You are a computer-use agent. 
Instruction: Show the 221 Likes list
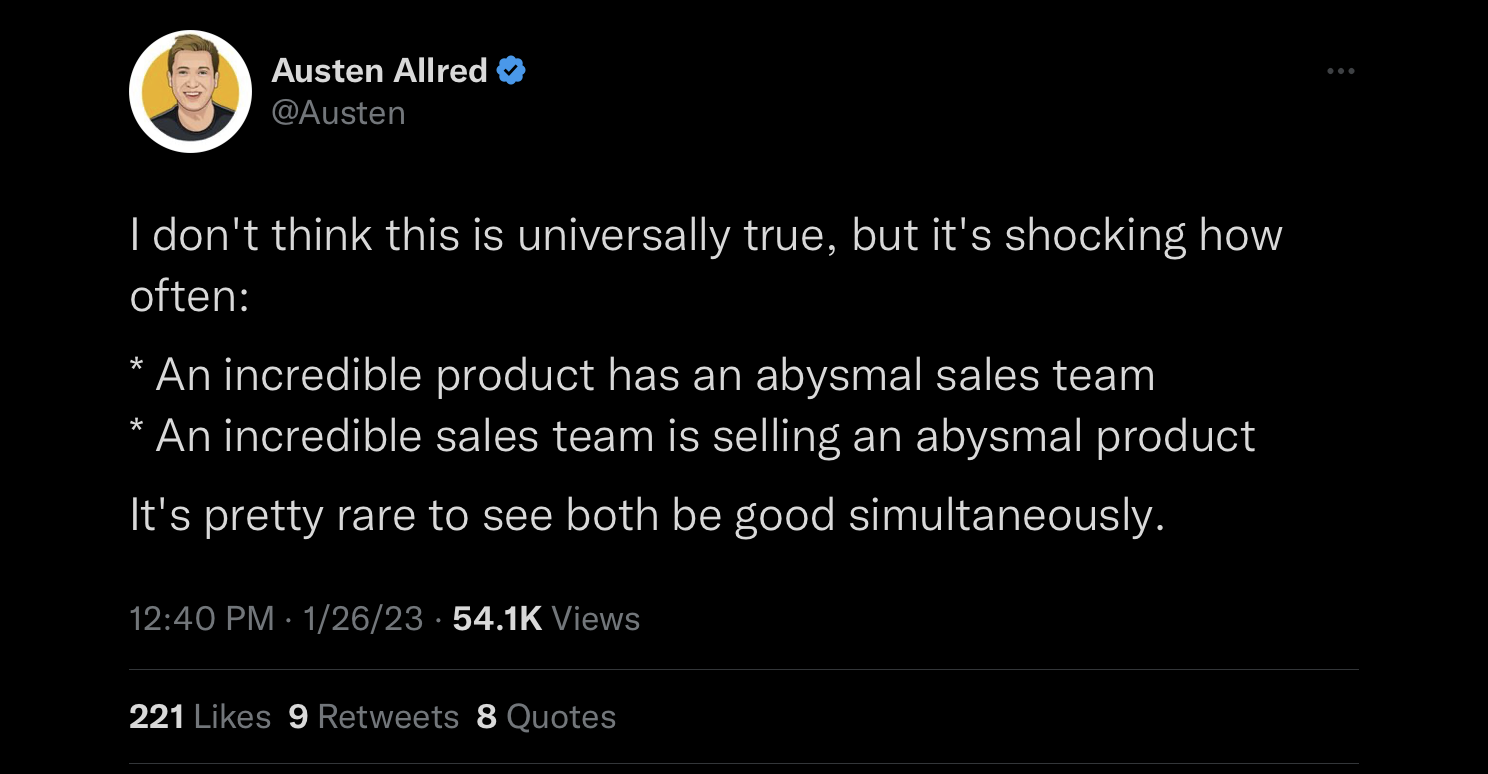(200, 717)
